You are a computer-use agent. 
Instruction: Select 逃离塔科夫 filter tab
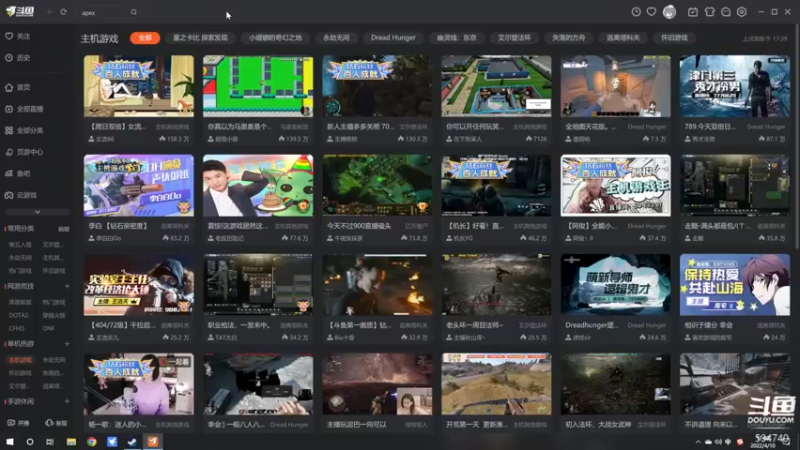[x=622, y=38]
